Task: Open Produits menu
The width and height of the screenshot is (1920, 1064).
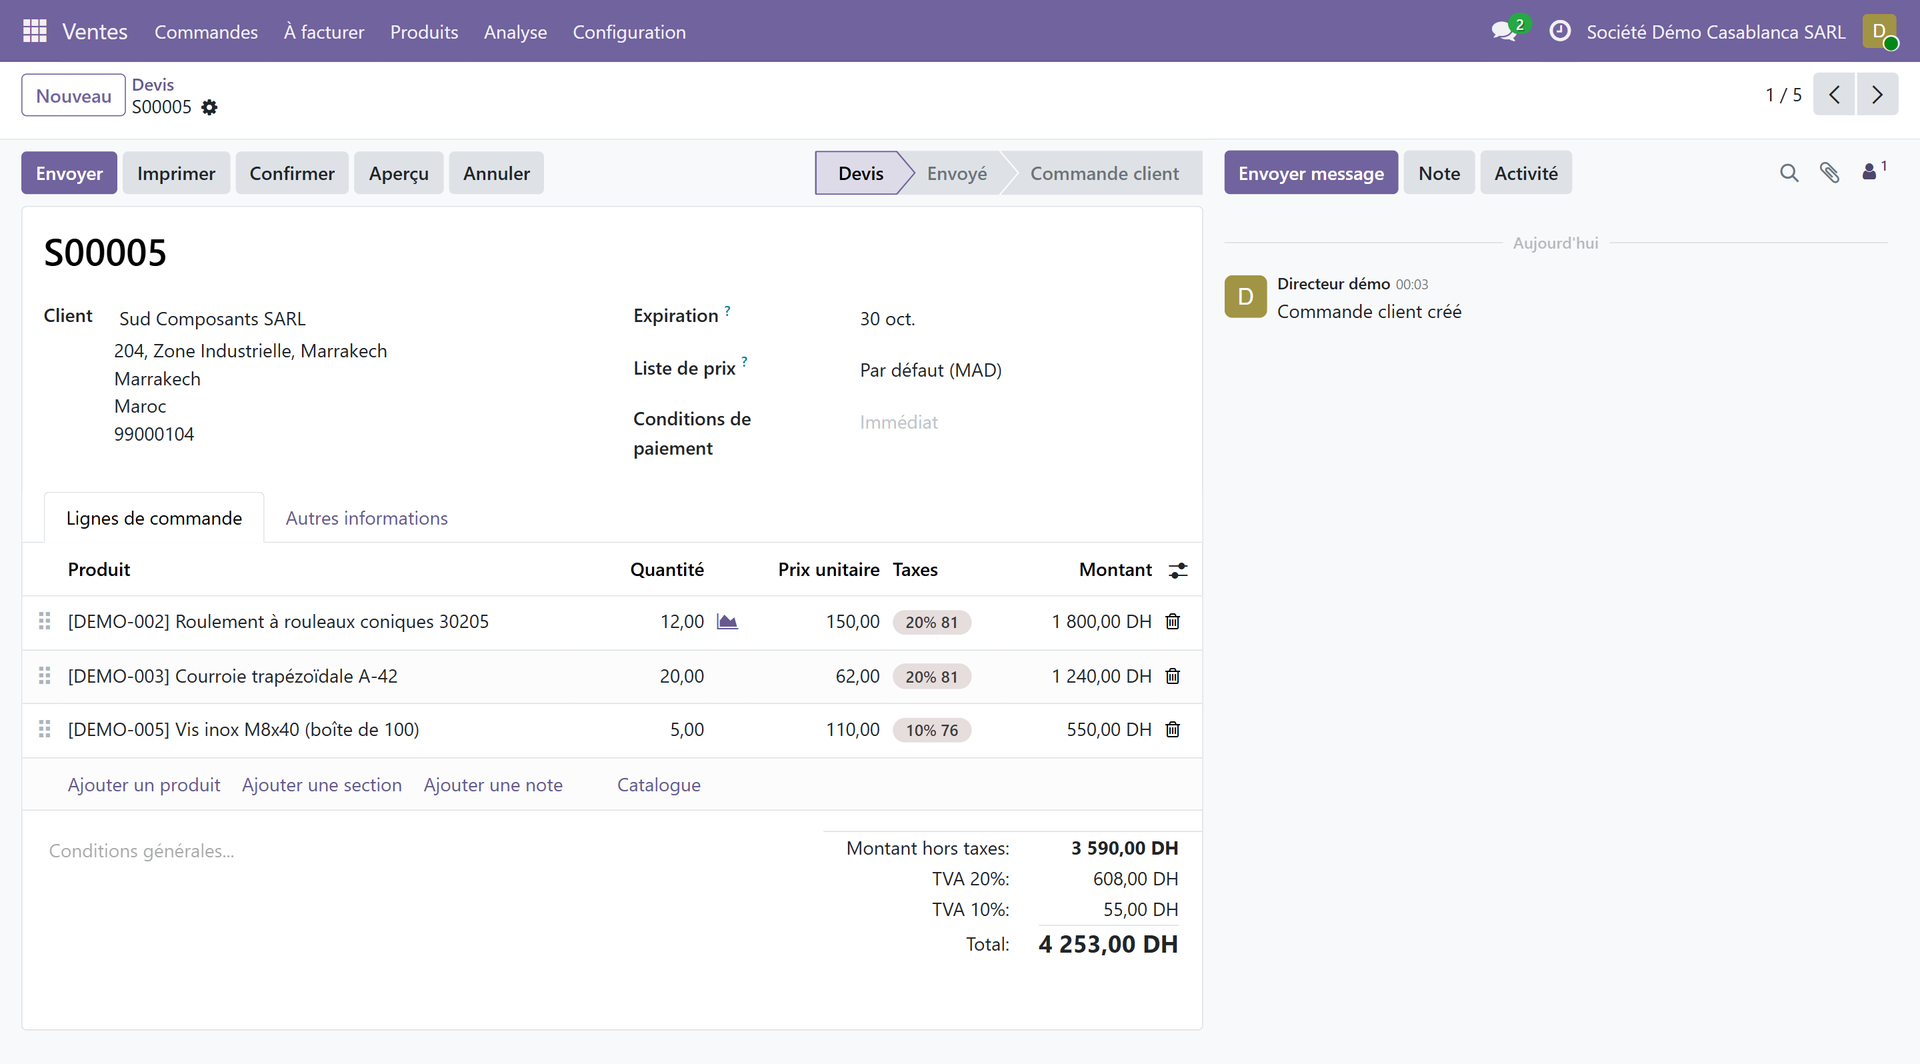Action: pos(424,32)
